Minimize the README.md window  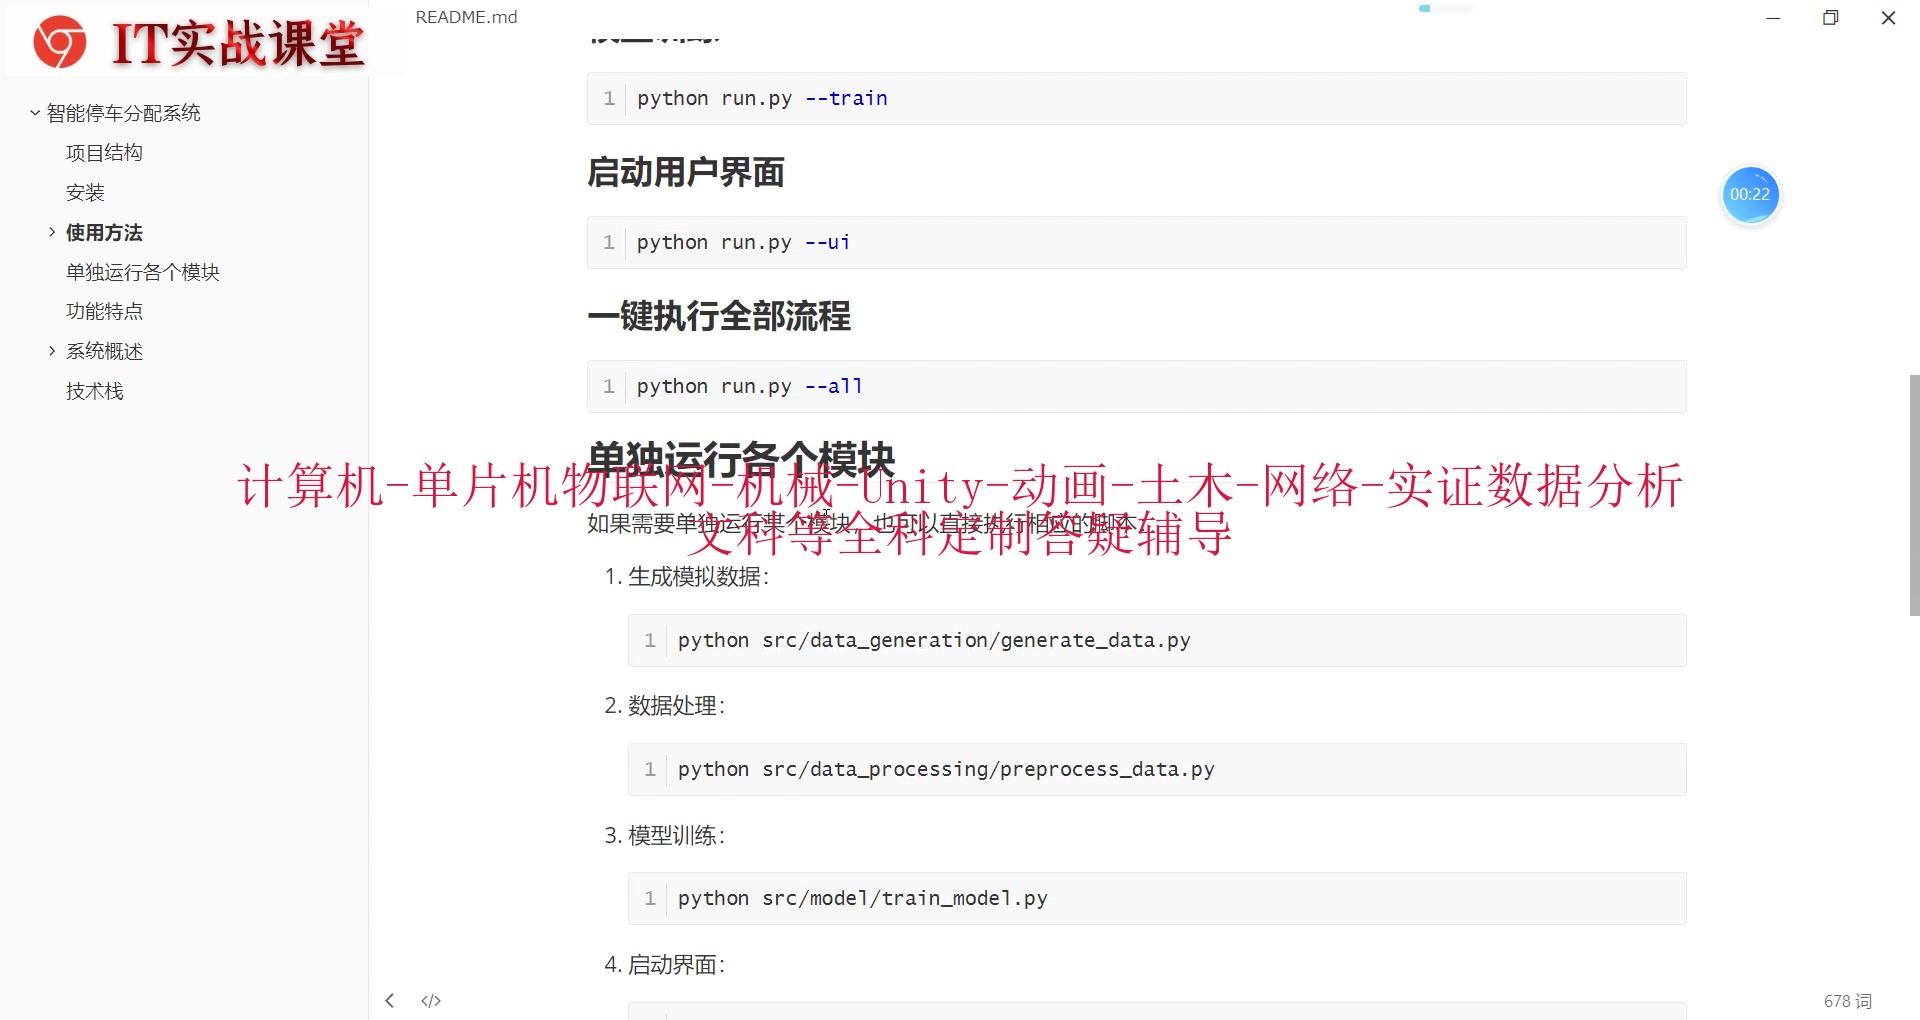1773,18
